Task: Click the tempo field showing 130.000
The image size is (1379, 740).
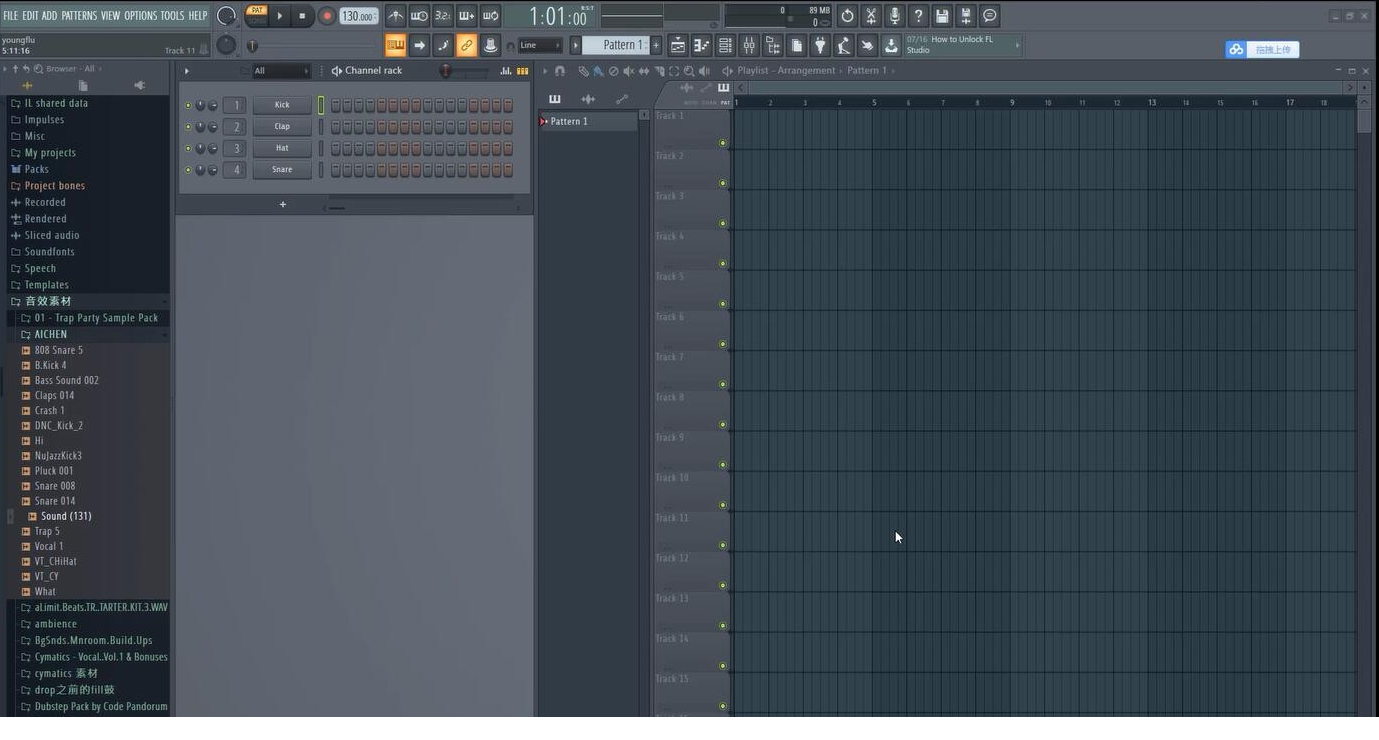Action: 358,16
